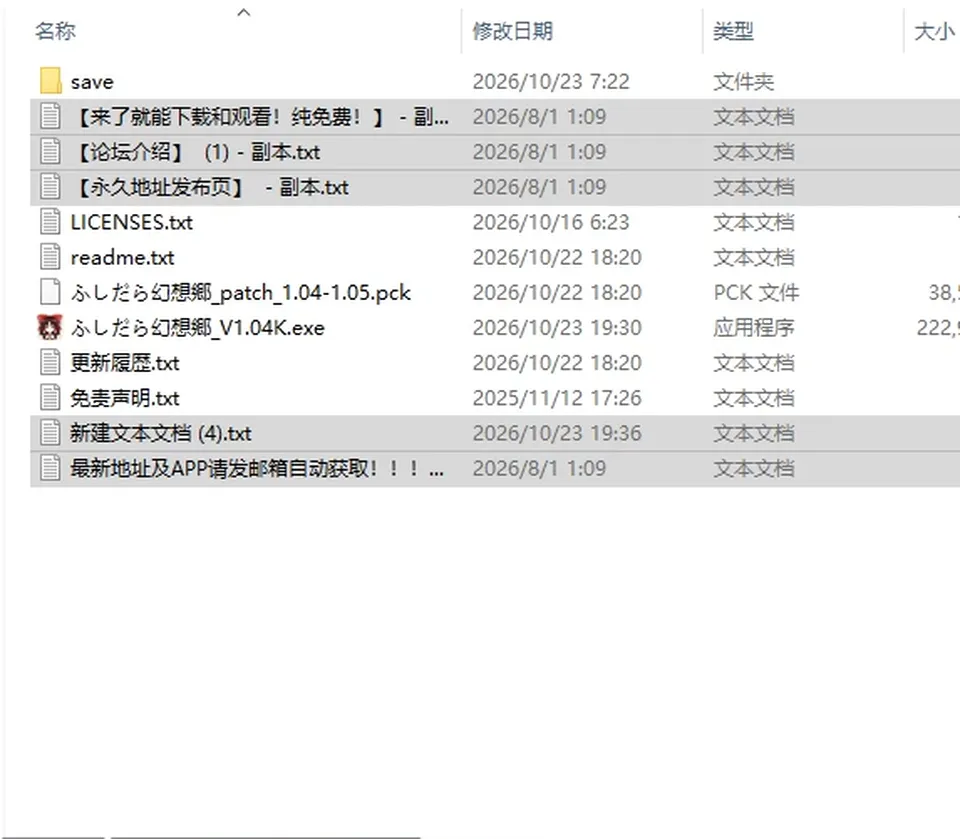
Task: Select the file name readme.txt
Action: coord(122,257)
